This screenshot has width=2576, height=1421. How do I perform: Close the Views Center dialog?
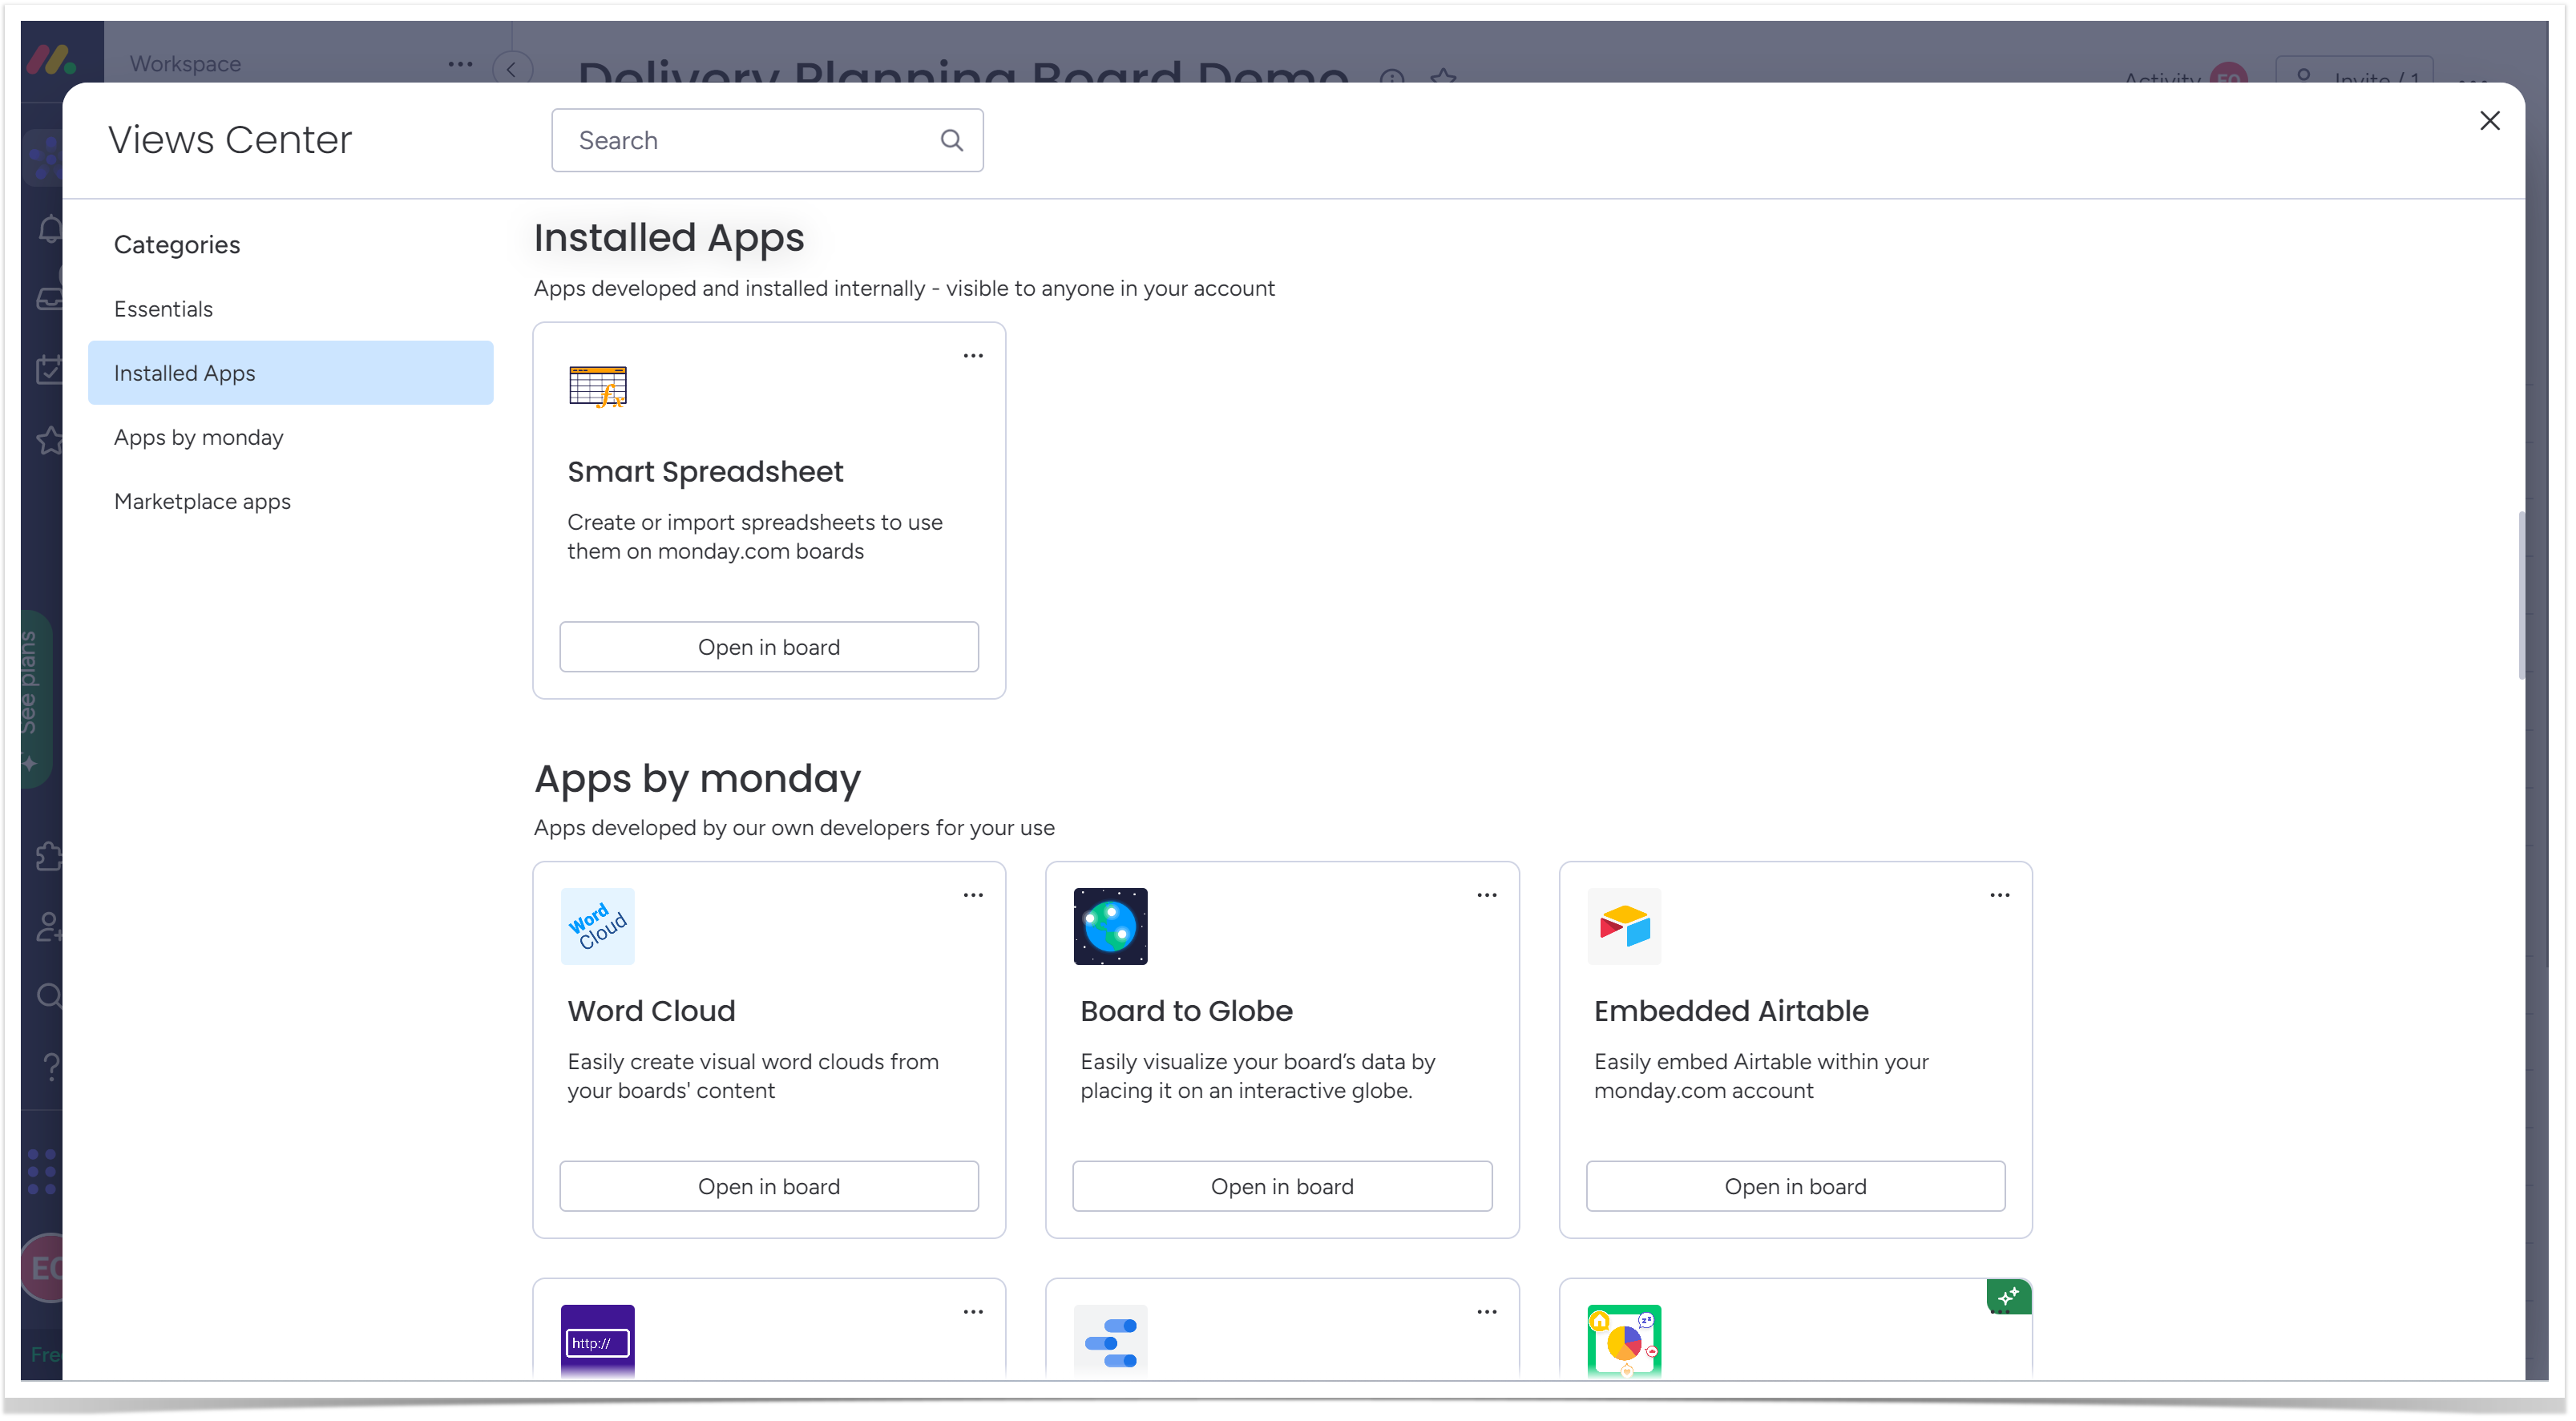point(2489,121)
